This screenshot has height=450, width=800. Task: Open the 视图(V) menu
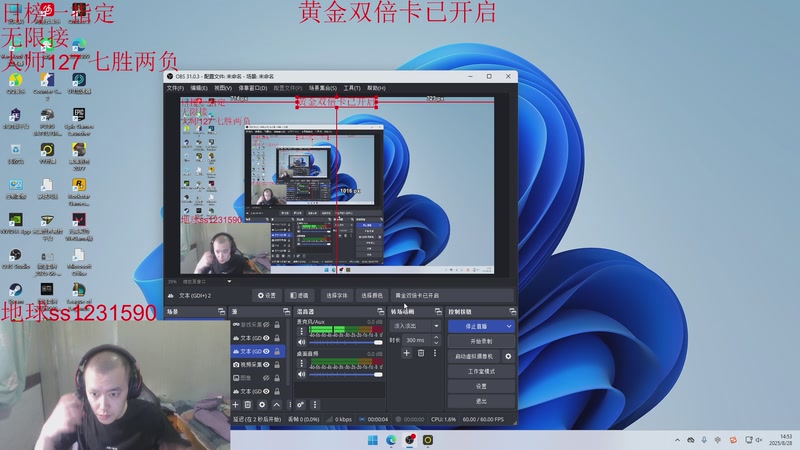click(x=223, y=88)
